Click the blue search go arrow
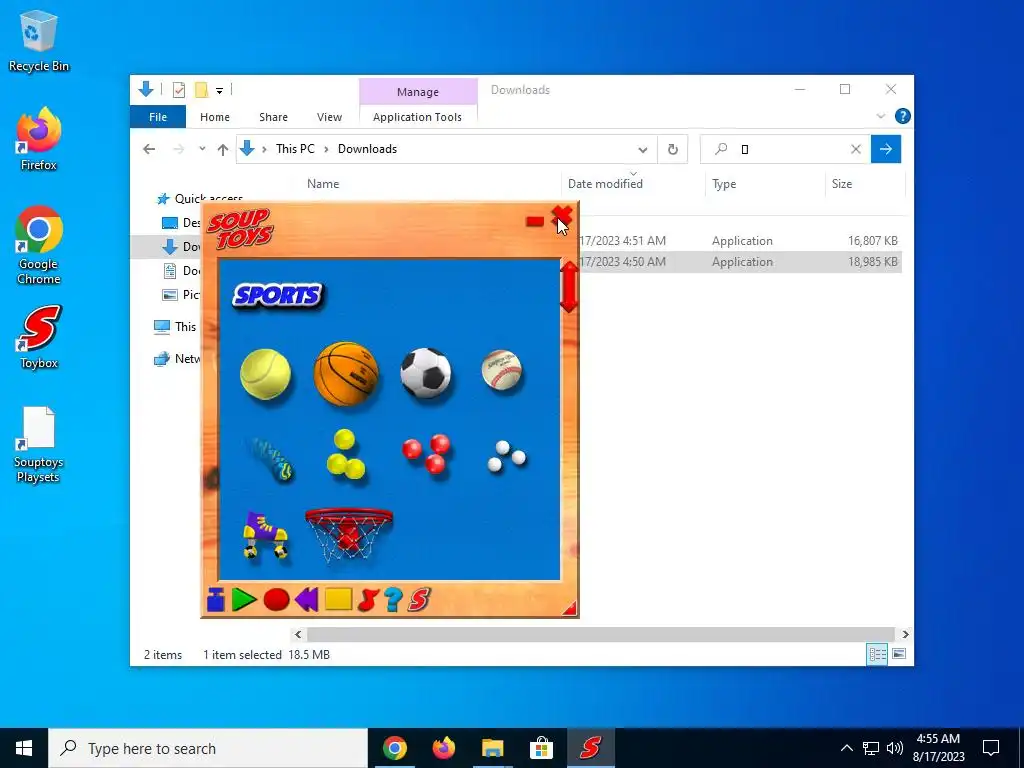The height and width of the screenshot is (768, 1024). pos(886,150)
